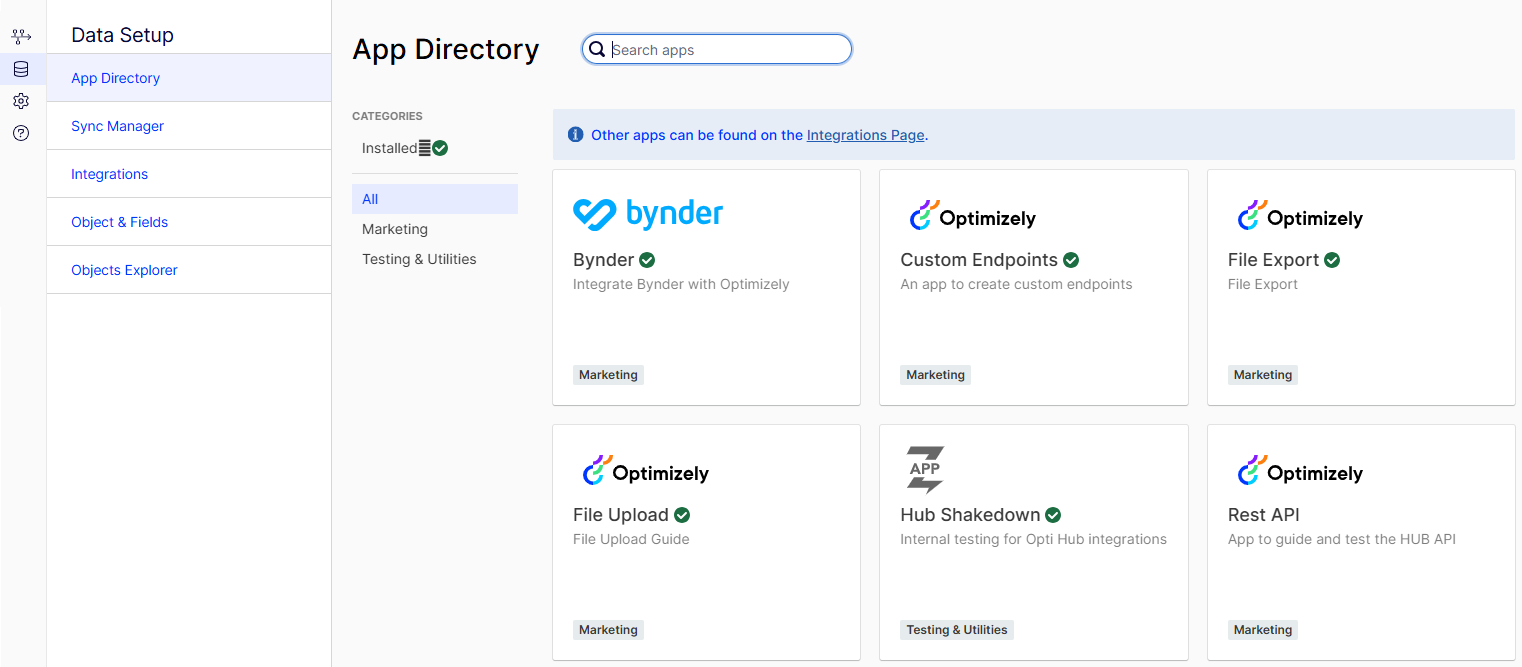Click Marketing tag on Custom Endpoints card

pyautogui.click(x=935, y=375)
